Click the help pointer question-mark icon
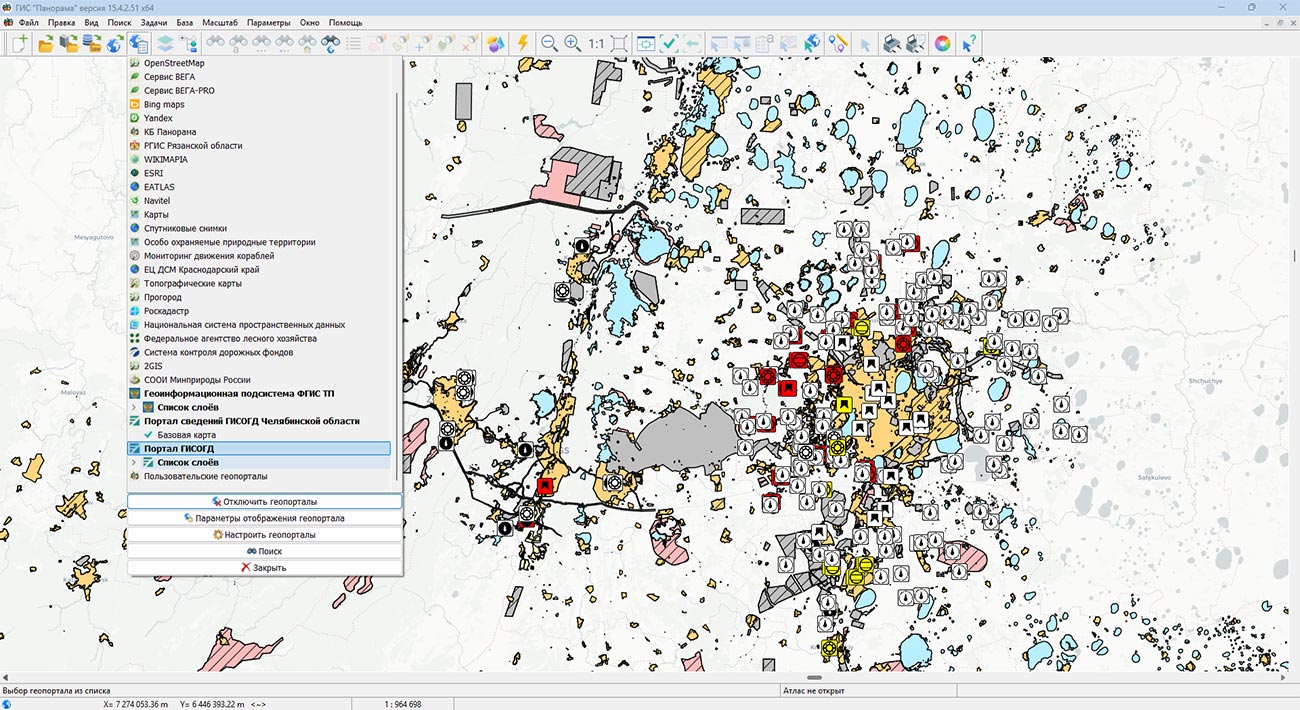This screenshot has height=710, width=1300. click(968, 43)
